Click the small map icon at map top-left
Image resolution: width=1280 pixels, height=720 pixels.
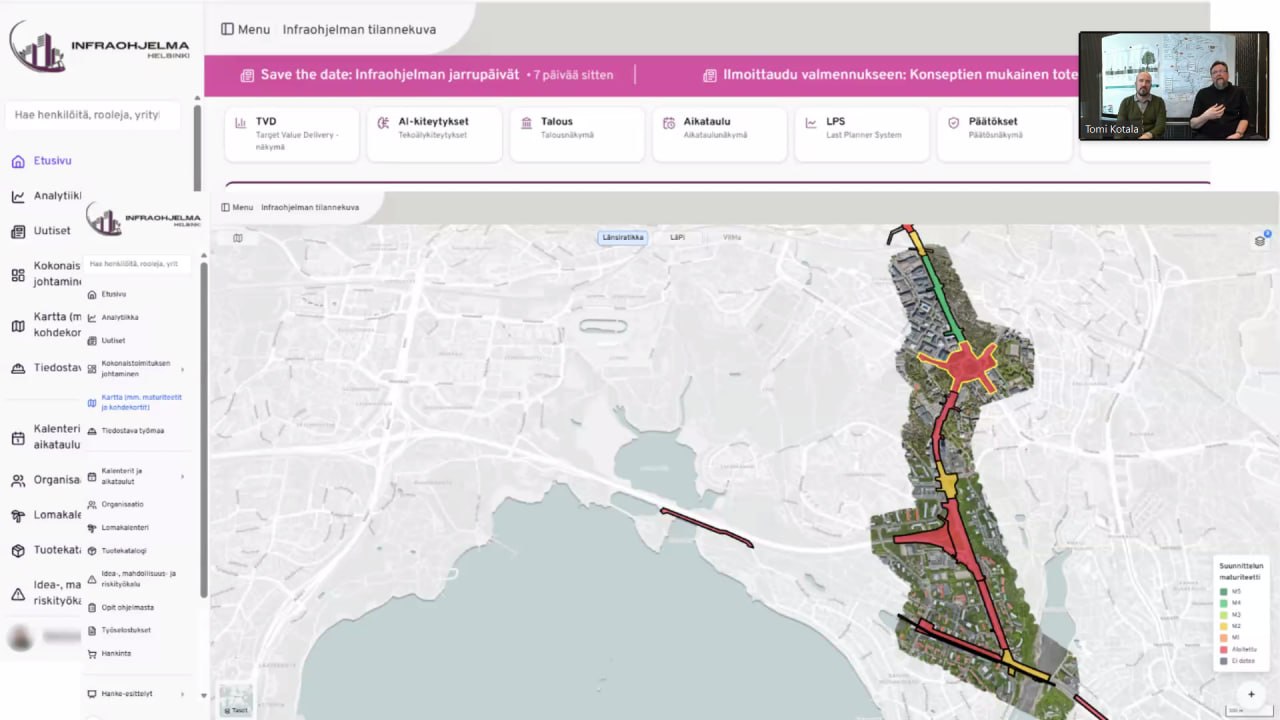click(237, 238)
